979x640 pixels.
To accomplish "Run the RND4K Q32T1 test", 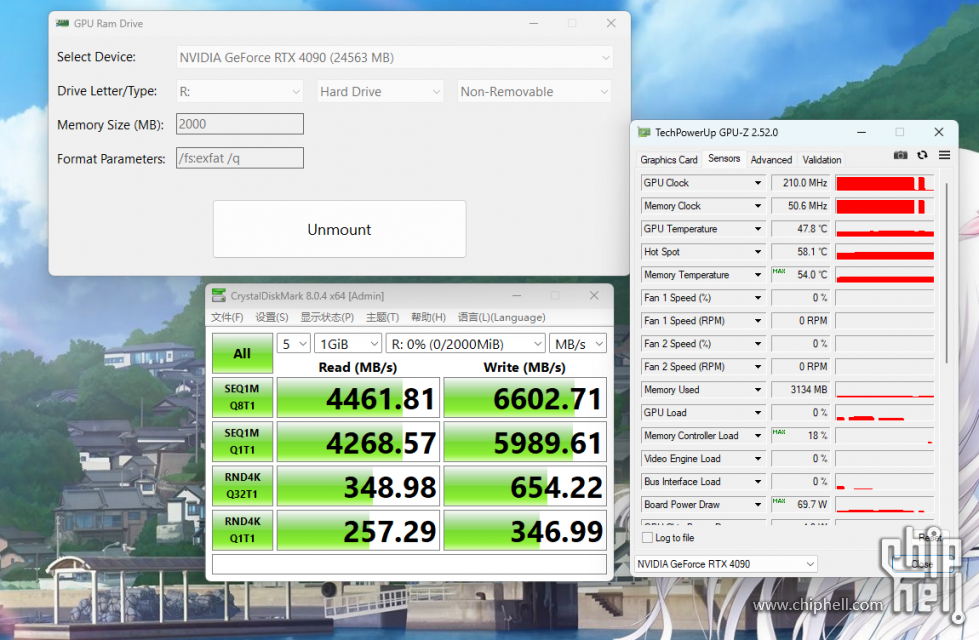I will click(242, 486).
